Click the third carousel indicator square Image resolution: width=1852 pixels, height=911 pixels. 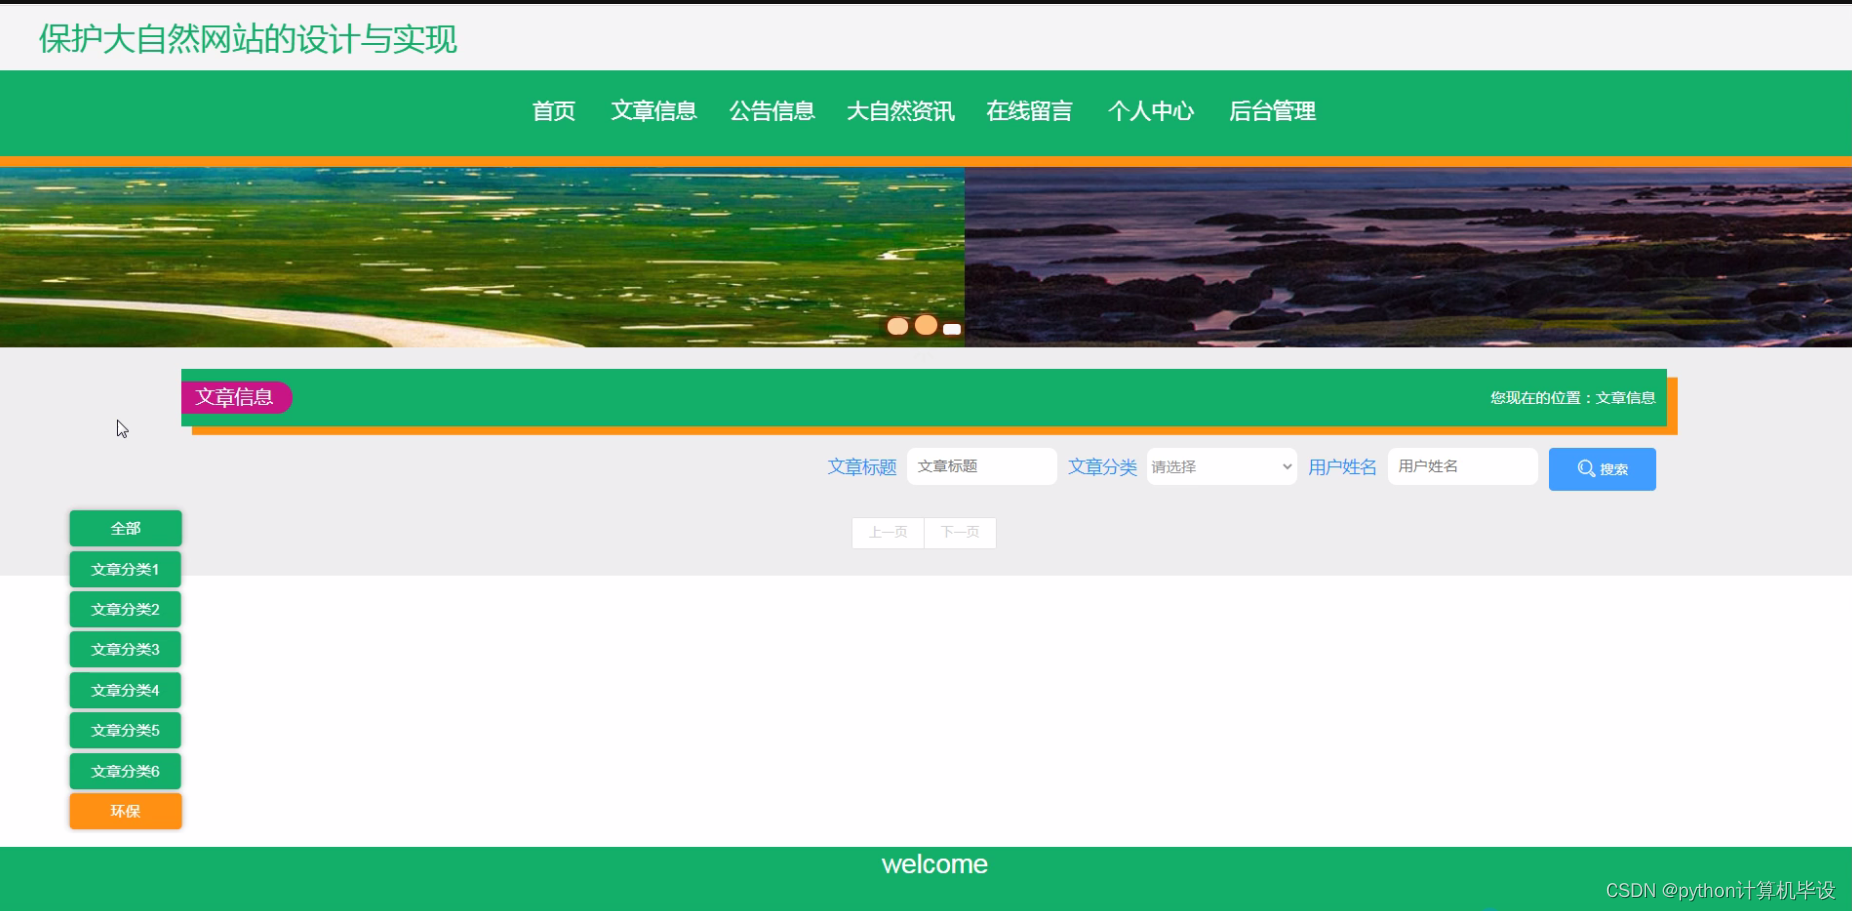951,329
